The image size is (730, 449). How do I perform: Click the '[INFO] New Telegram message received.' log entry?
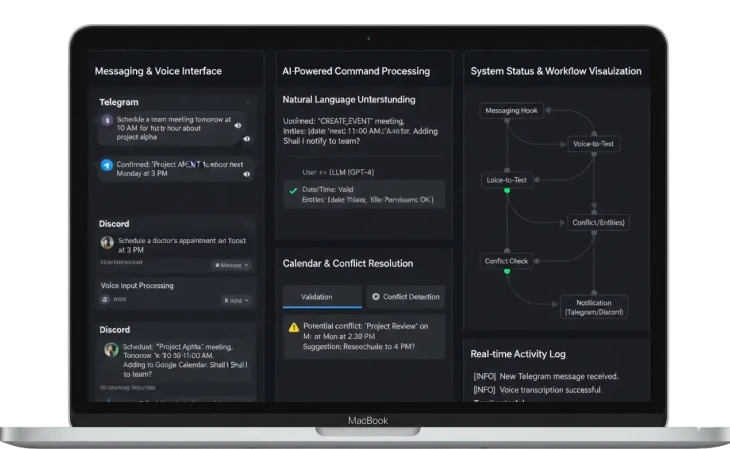(x=546, y=376)
